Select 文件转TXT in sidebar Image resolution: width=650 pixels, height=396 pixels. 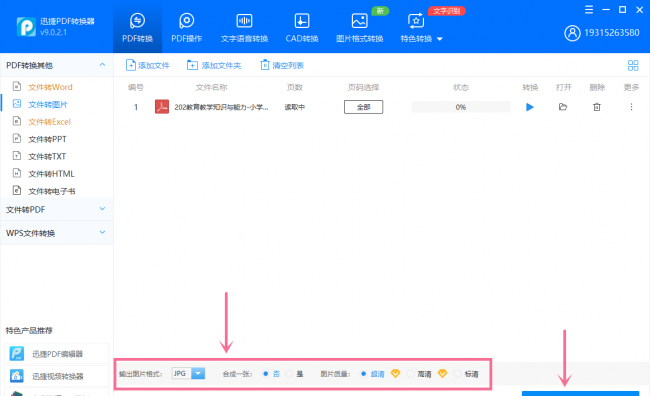(x=47, y=157)
